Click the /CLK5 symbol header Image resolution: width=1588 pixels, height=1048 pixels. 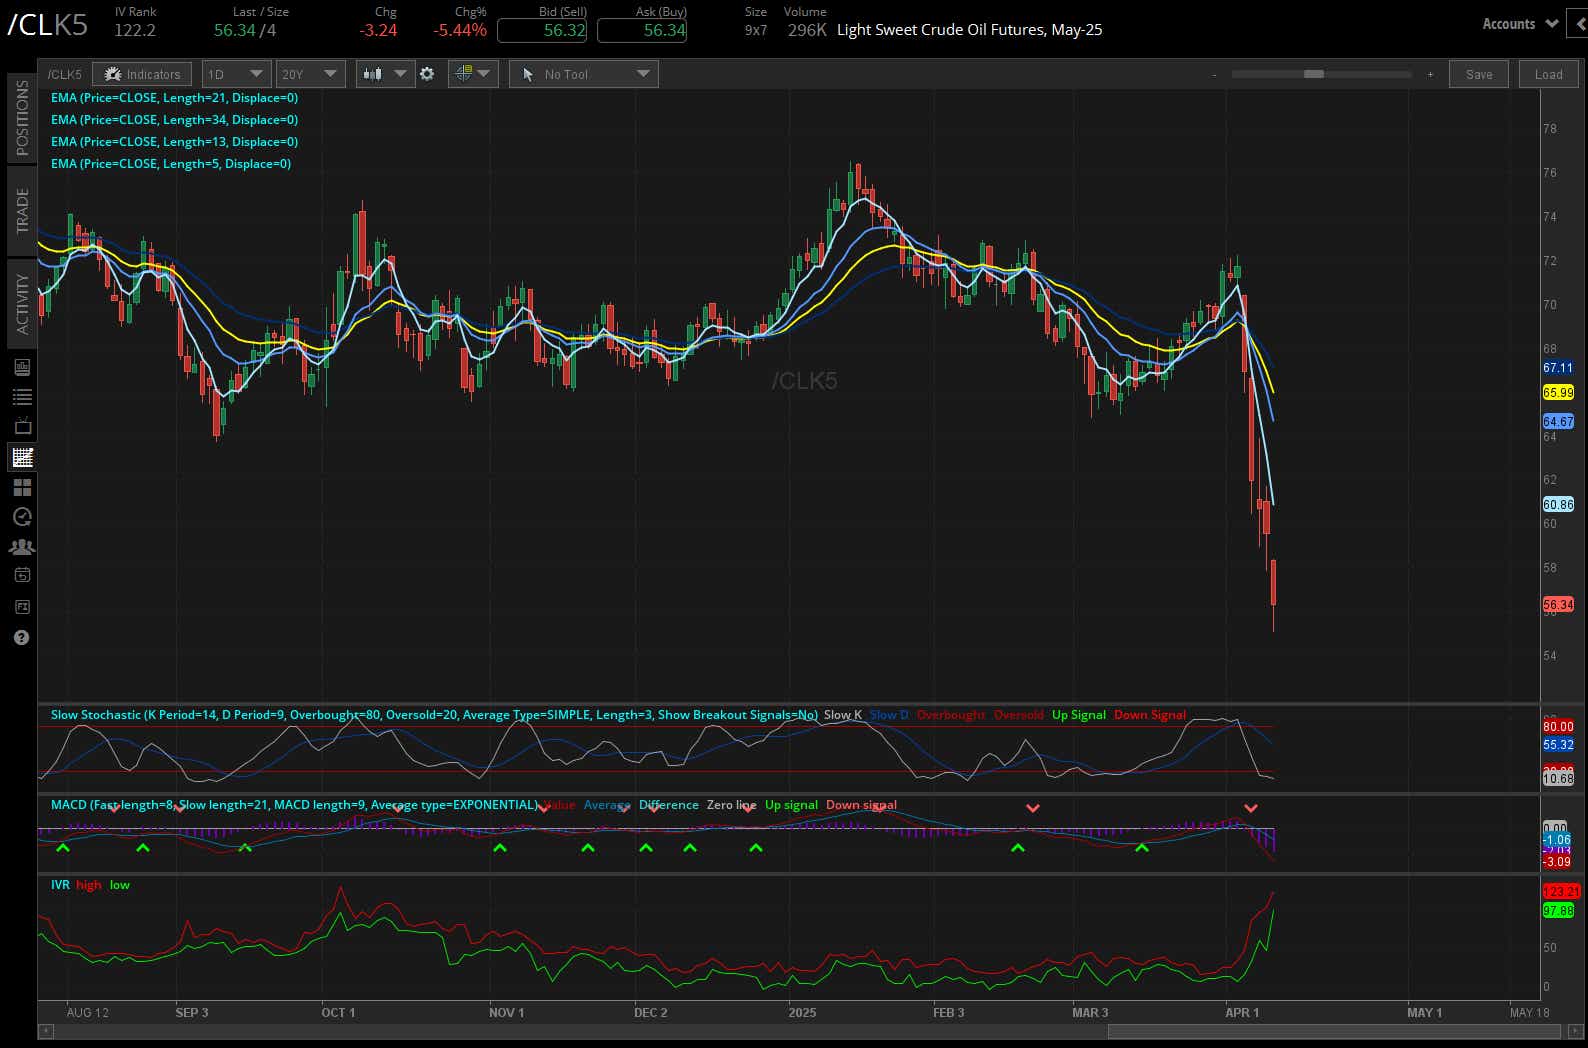coord(47,26)
